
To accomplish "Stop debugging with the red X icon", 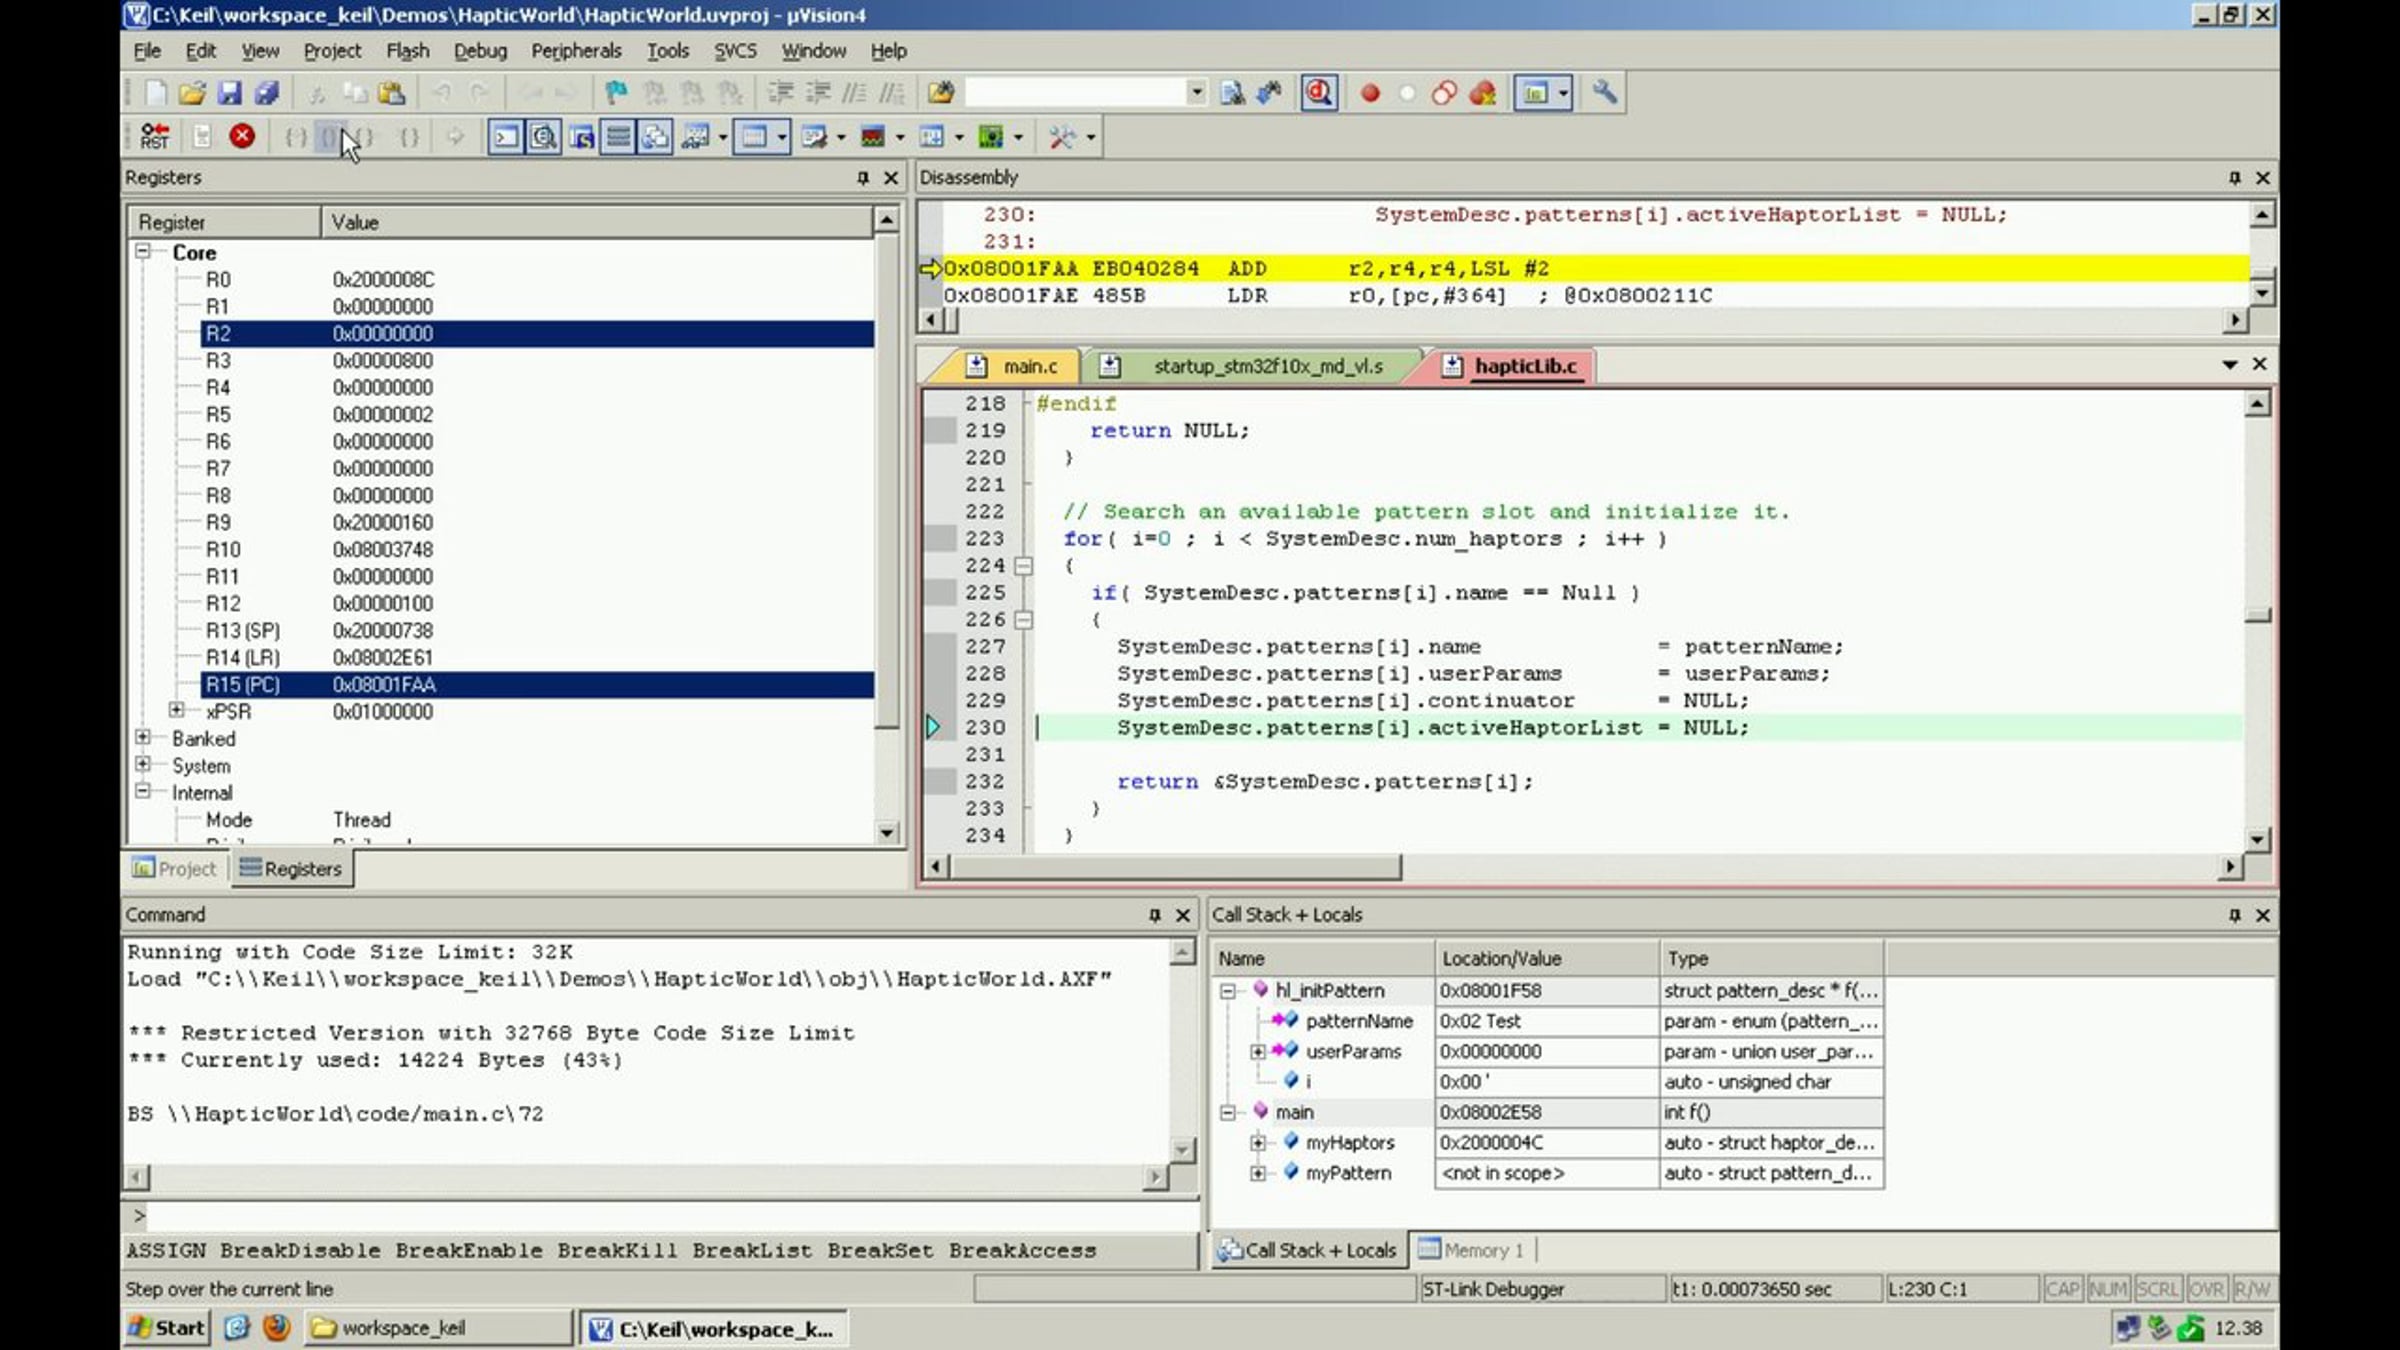I will pyautogui.click(x=242, y=136).
